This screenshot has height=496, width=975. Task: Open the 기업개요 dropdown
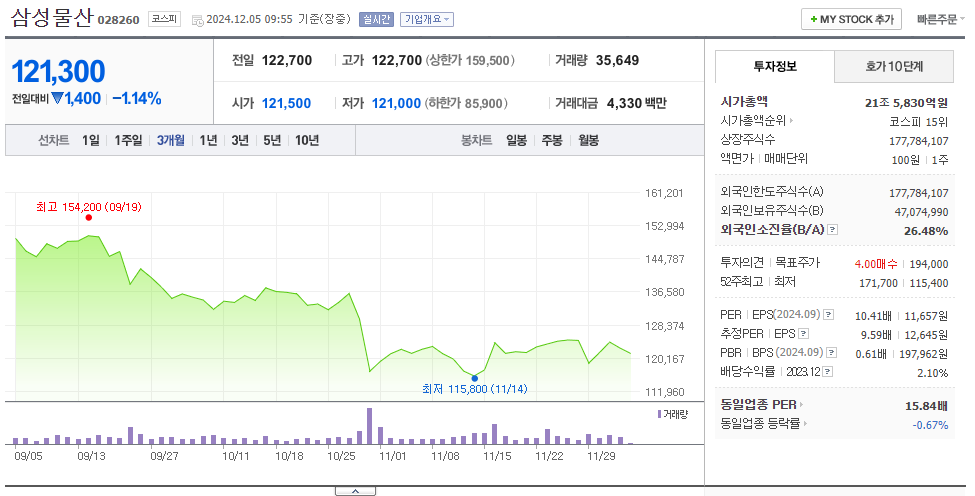coord(427,20)
